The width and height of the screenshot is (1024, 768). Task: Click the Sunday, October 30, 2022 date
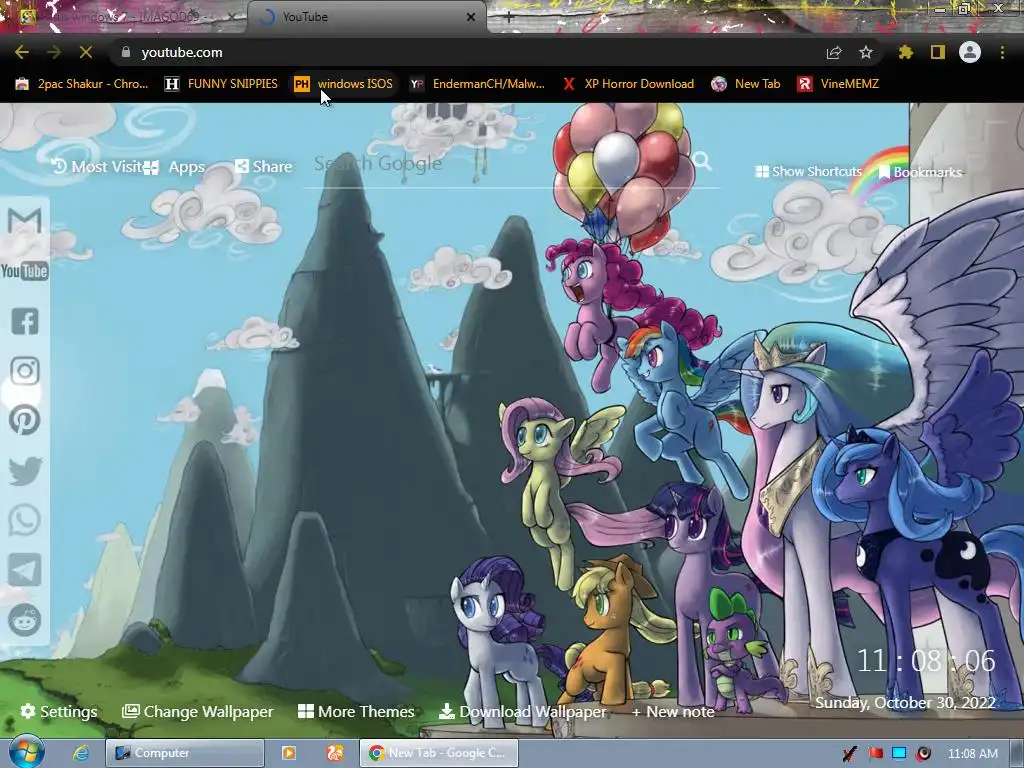pos(905,703)
